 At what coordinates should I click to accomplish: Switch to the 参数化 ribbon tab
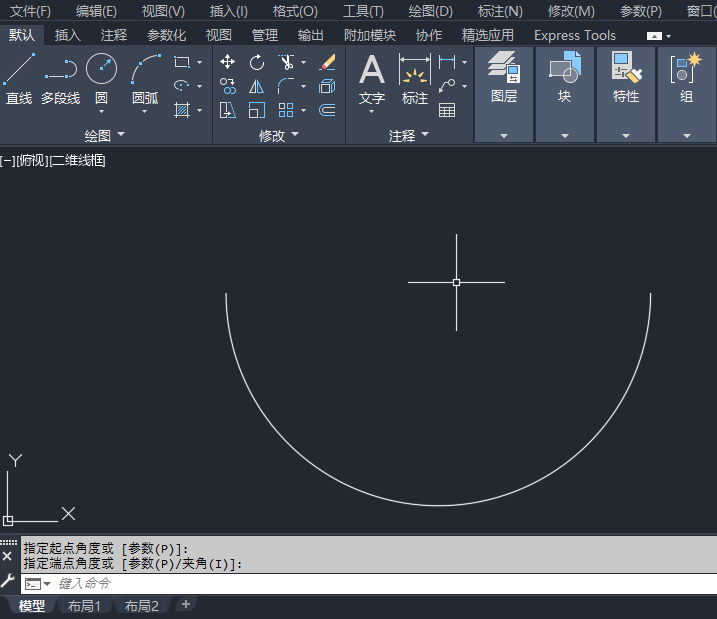point(166,35)
